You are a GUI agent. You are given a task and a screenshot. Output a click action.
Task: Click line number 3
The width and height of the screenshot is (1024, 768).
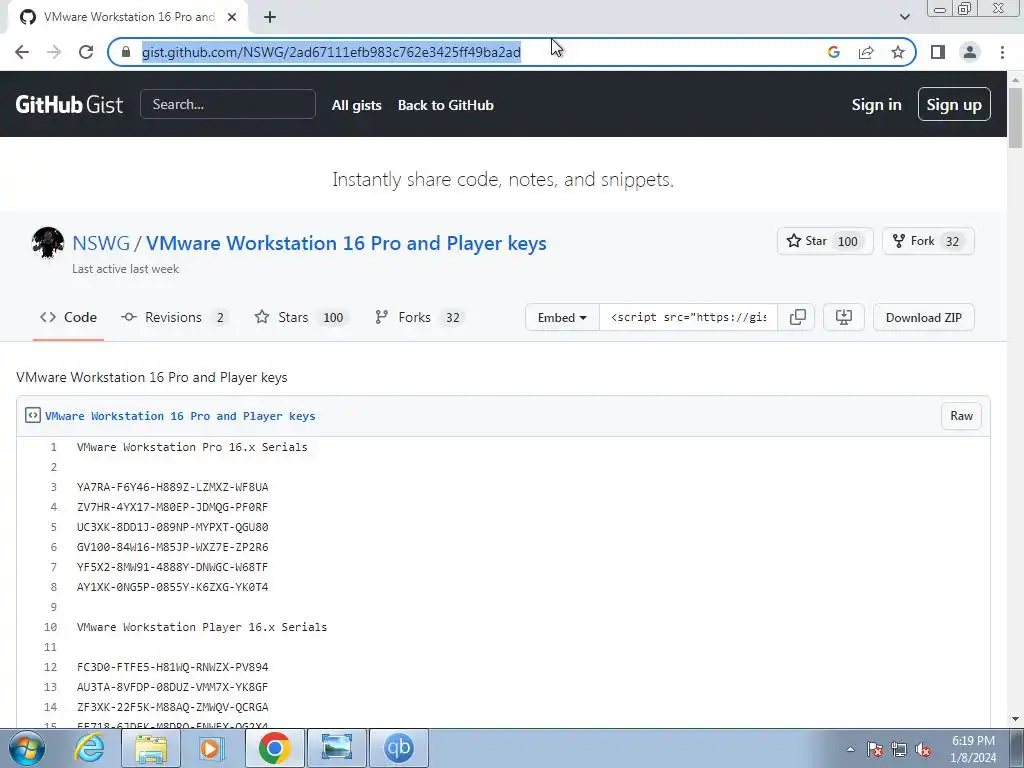pyautogui.click(x=54, y=487)
